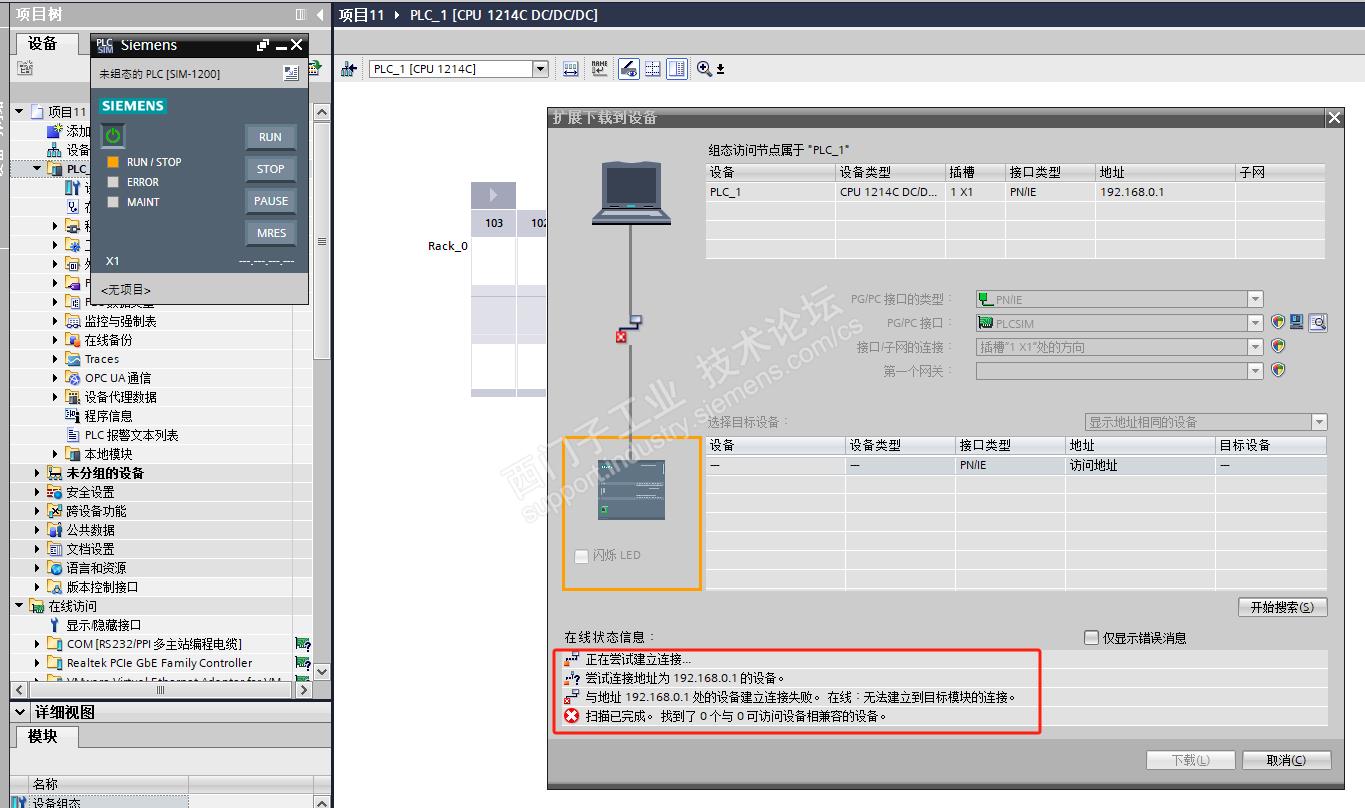Open the interface/subnet connection dropdown
Viewport: 1365px width, 808px height.
pyautogui.click(x=1255, y=347)
